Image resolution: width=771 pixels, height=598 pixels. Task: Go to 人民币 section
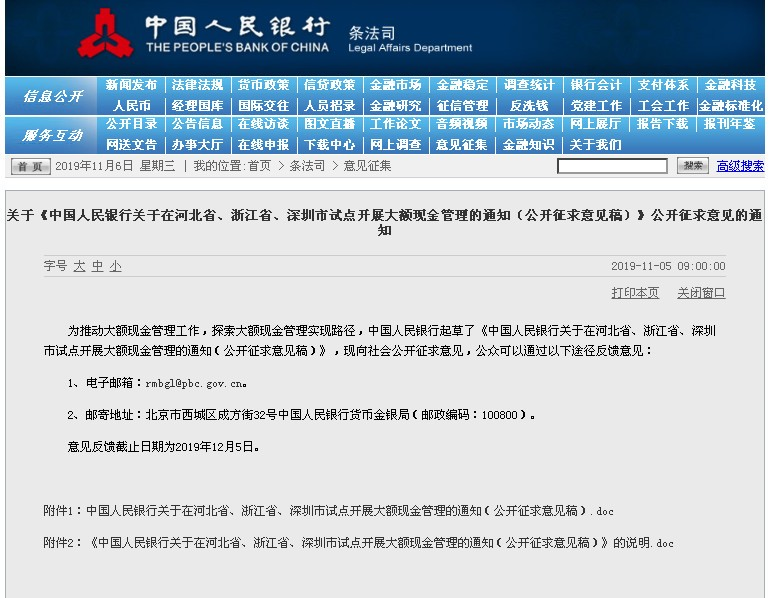point(132,106)
